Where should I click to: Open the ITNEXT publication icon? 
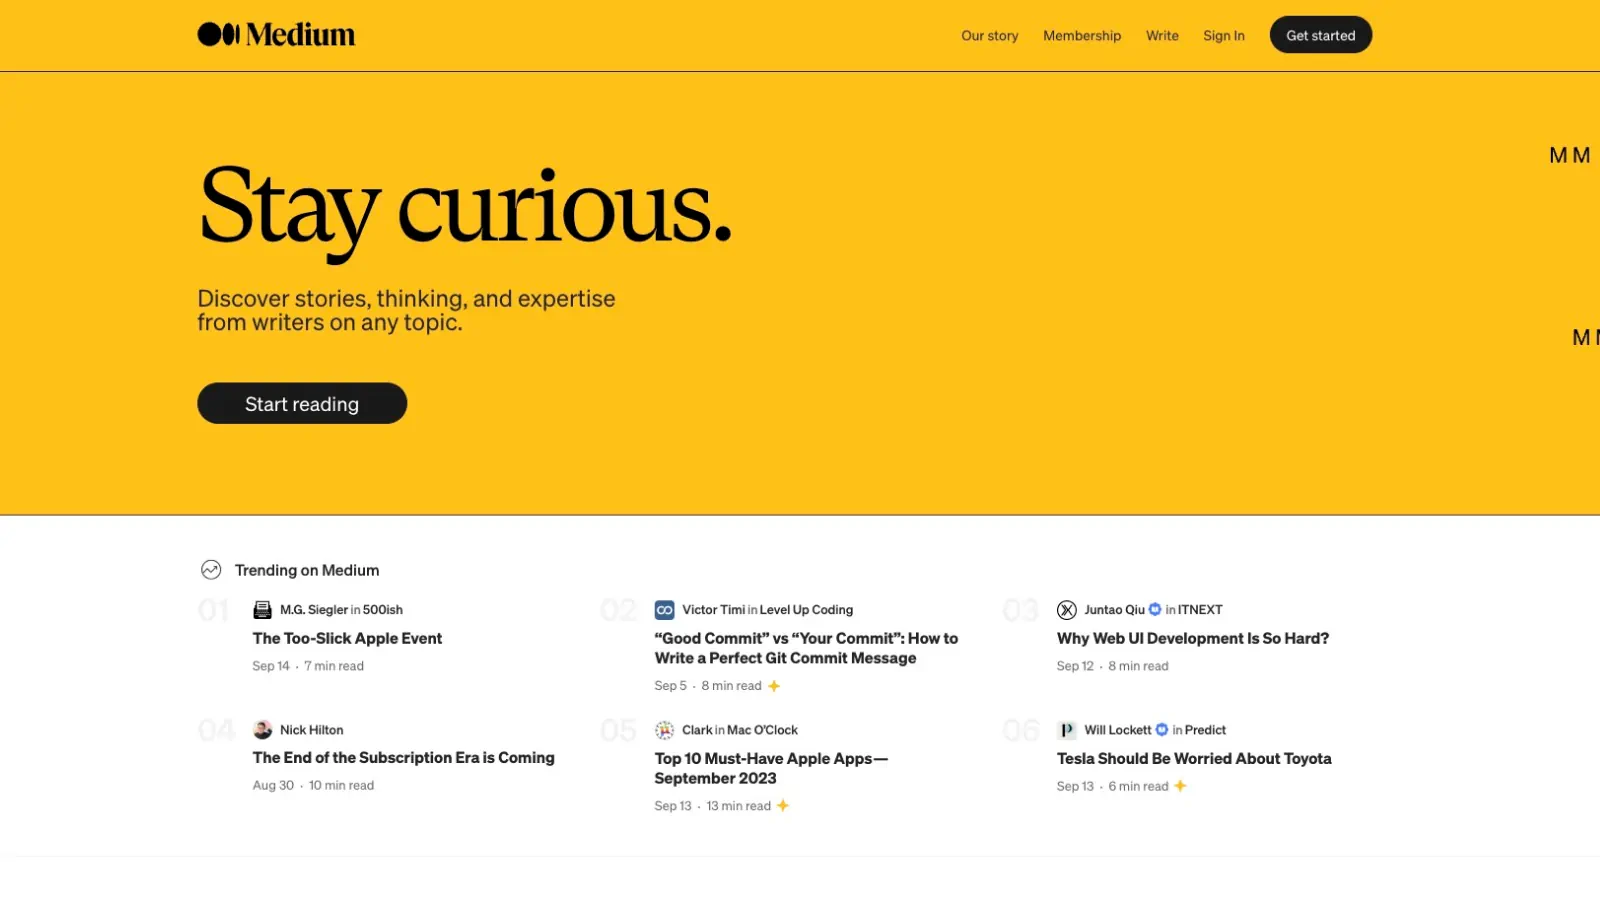(1067, 610)
